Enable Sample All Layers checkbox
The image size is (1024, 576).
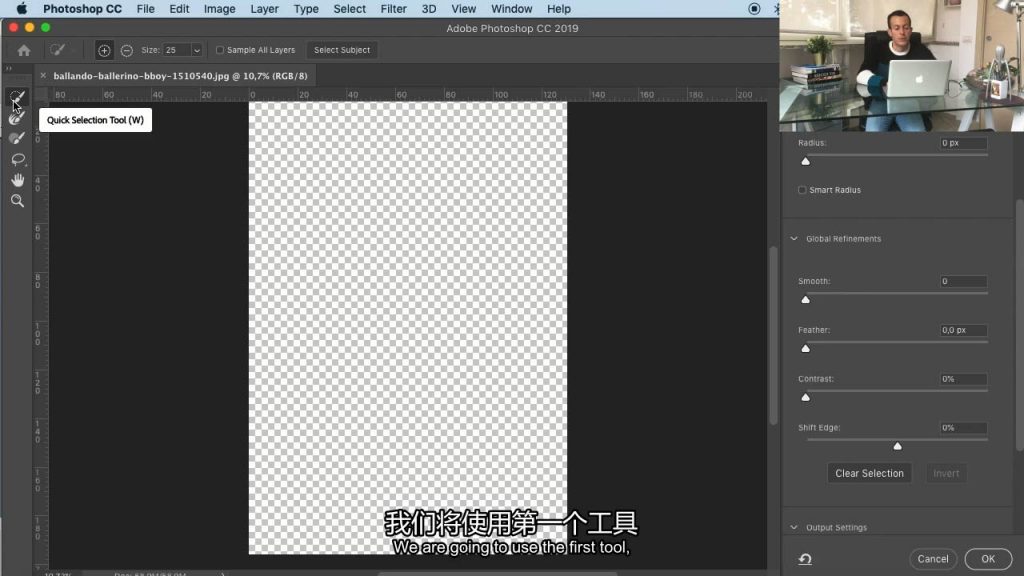220,50
